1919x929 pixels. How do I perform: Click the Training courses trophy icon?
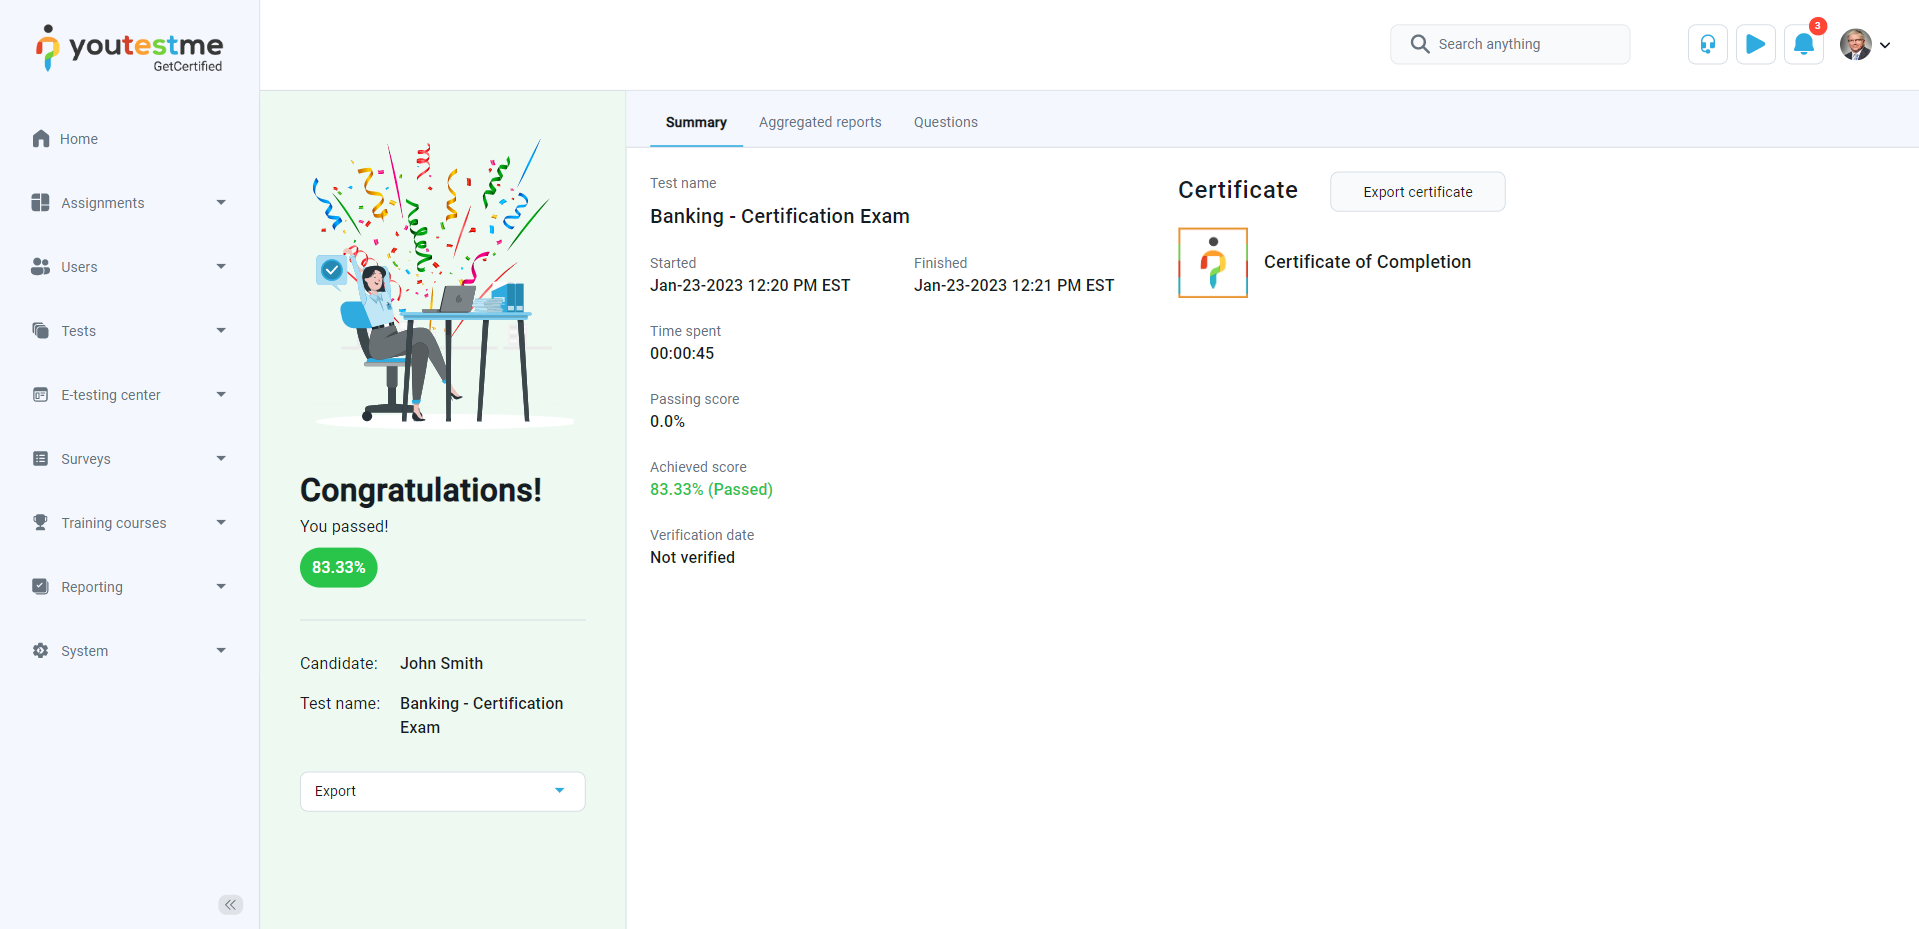coord(41,523)
